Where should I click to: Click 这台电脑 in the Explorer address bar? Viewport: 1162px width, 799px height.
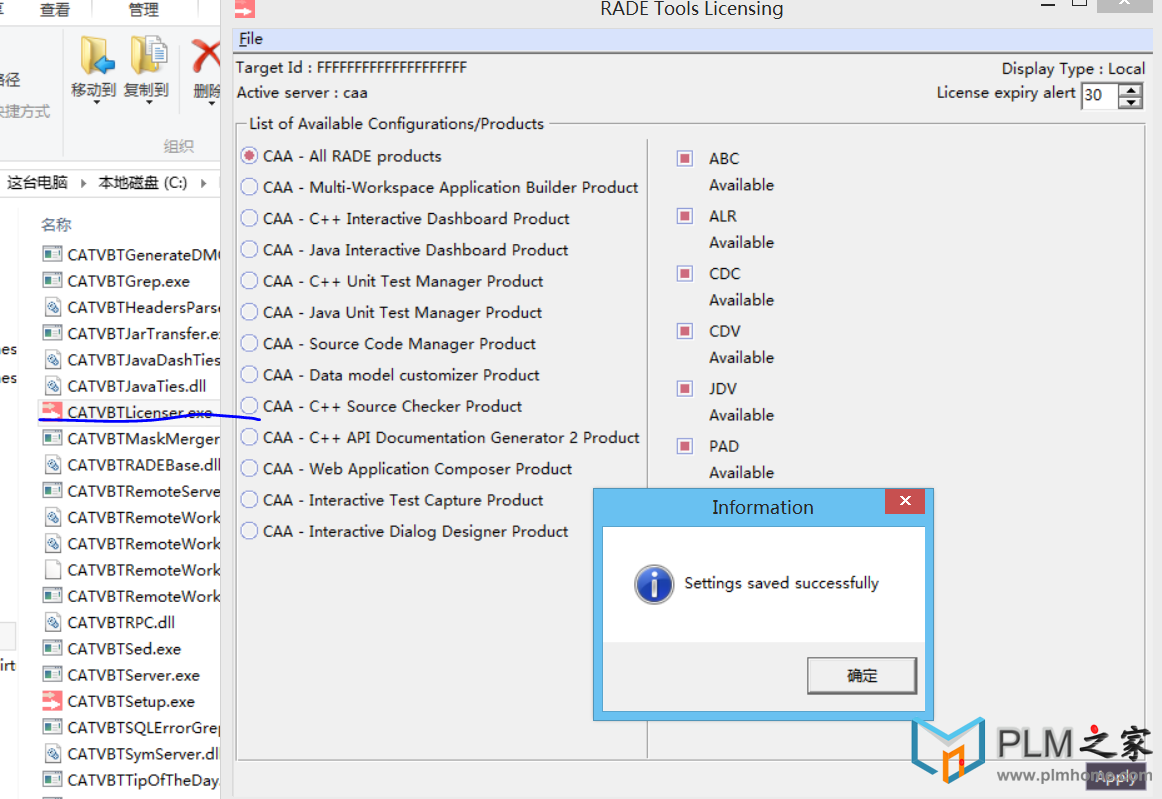pos(37,182)
